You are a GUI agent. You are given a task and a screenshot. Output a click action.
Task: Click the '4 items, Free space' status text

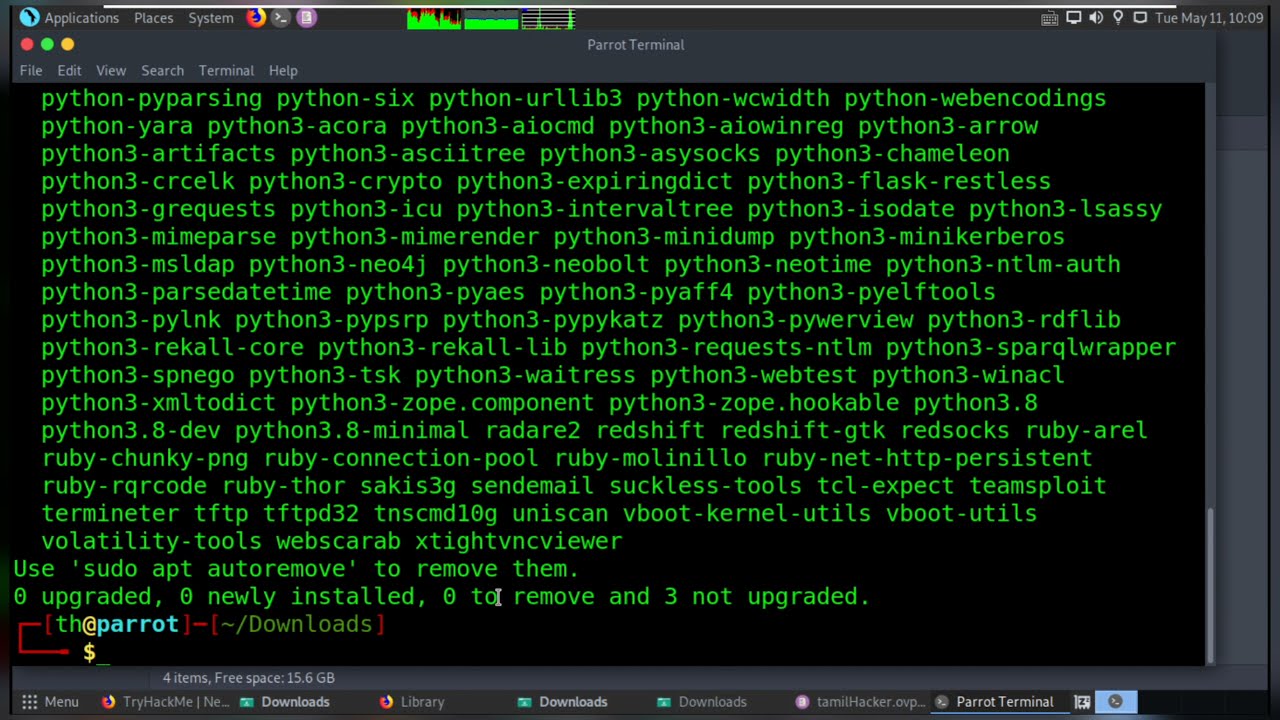point(249,678)
